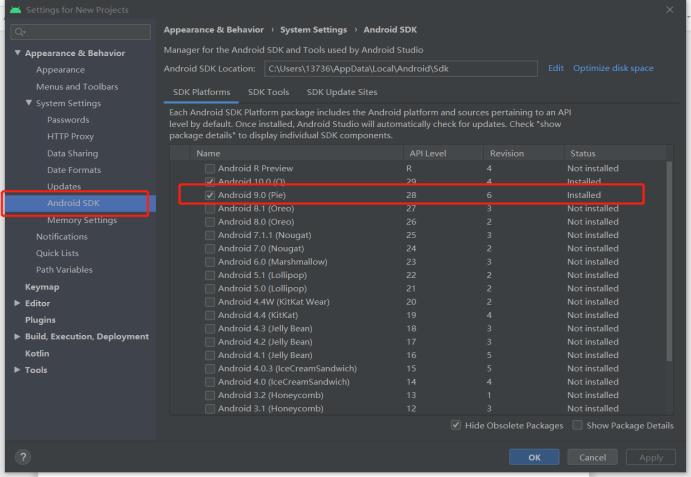Click System Settings in the breadcrumb
Viewport: 691px width, 477px height.
point(313,30)
